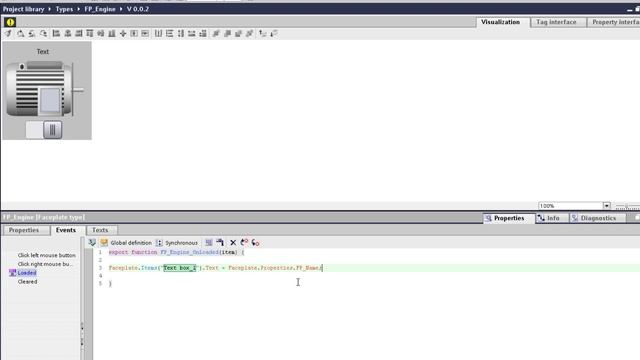
Task: Click Types in the breadcrumb path
Action: [x=64, y=9]
